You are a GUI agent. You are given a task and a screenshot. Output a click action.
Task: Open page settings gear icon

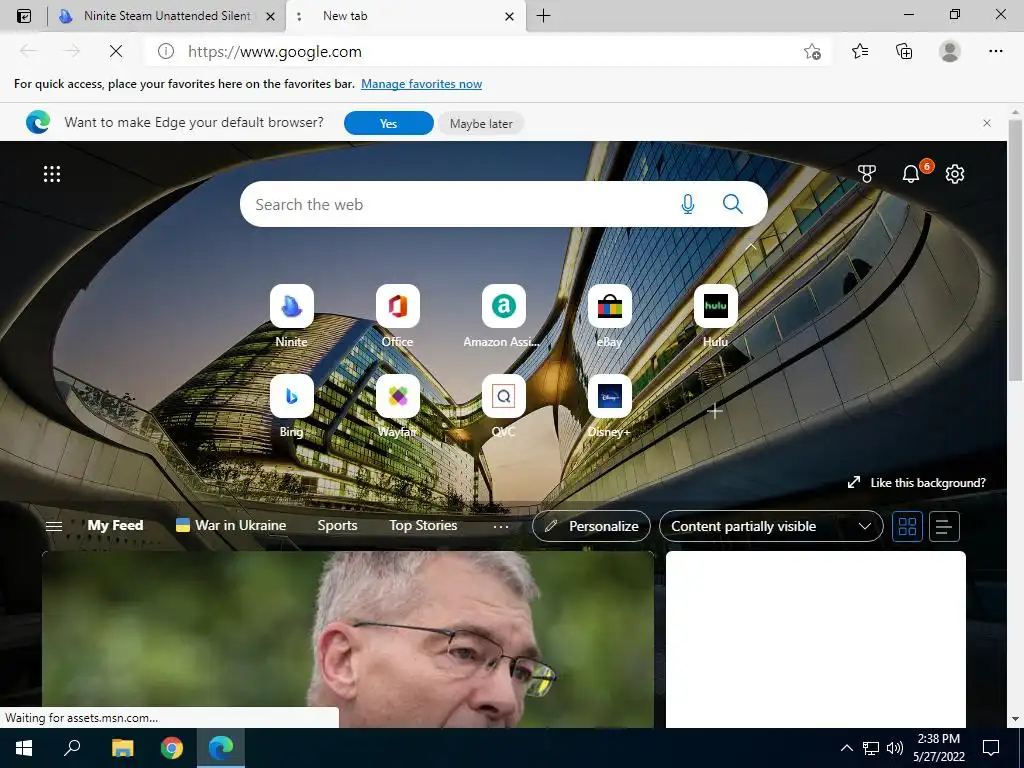point(955,174)
